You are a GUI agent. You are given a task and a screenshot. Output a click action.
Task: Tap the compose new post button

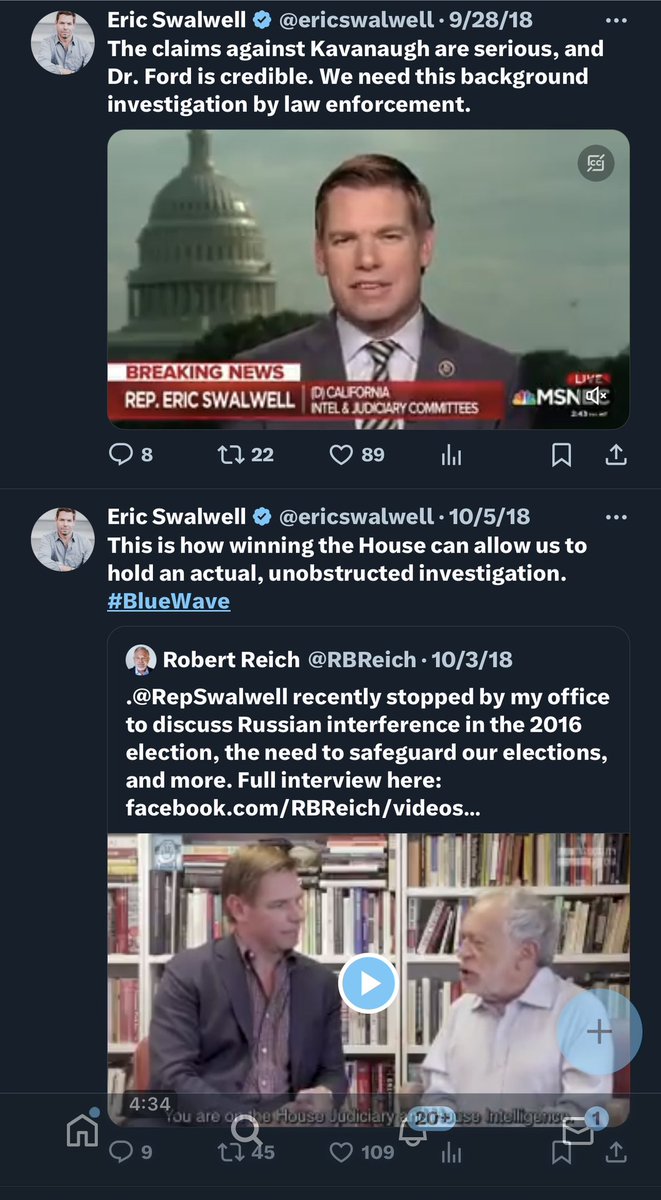pyautogui.click(x=599, y=1034)
